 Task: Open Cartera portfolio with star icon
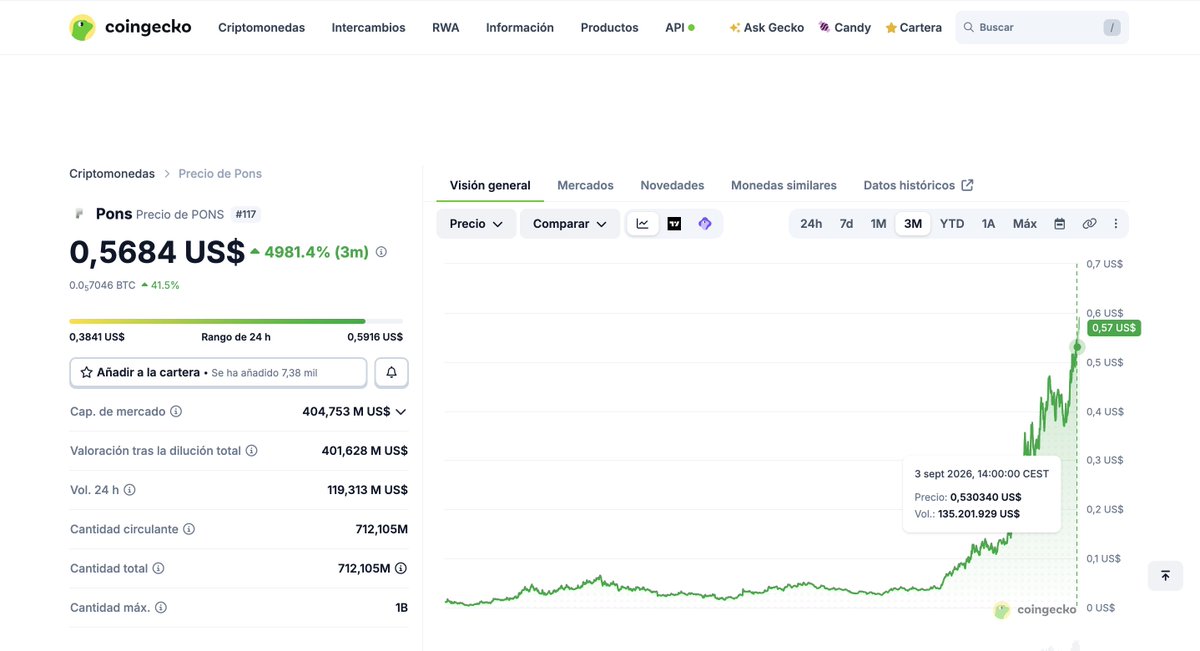914,28
